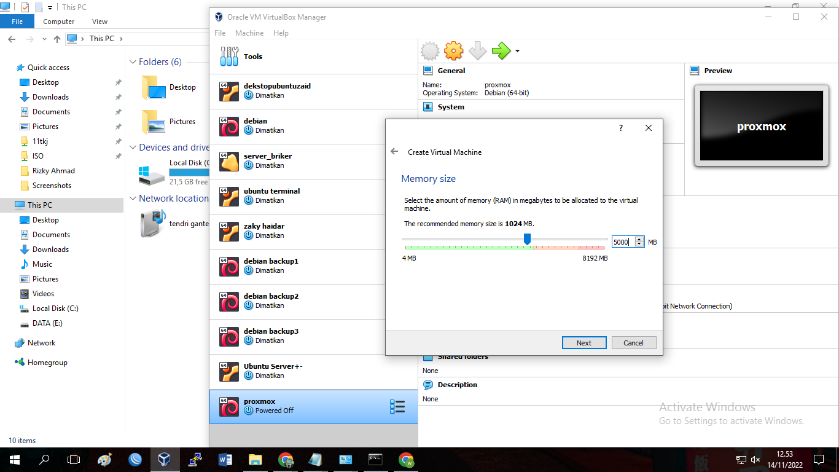Click the proxmox VM icon
Viewport: 839px width, 472px height.
(x=229, y=407)
